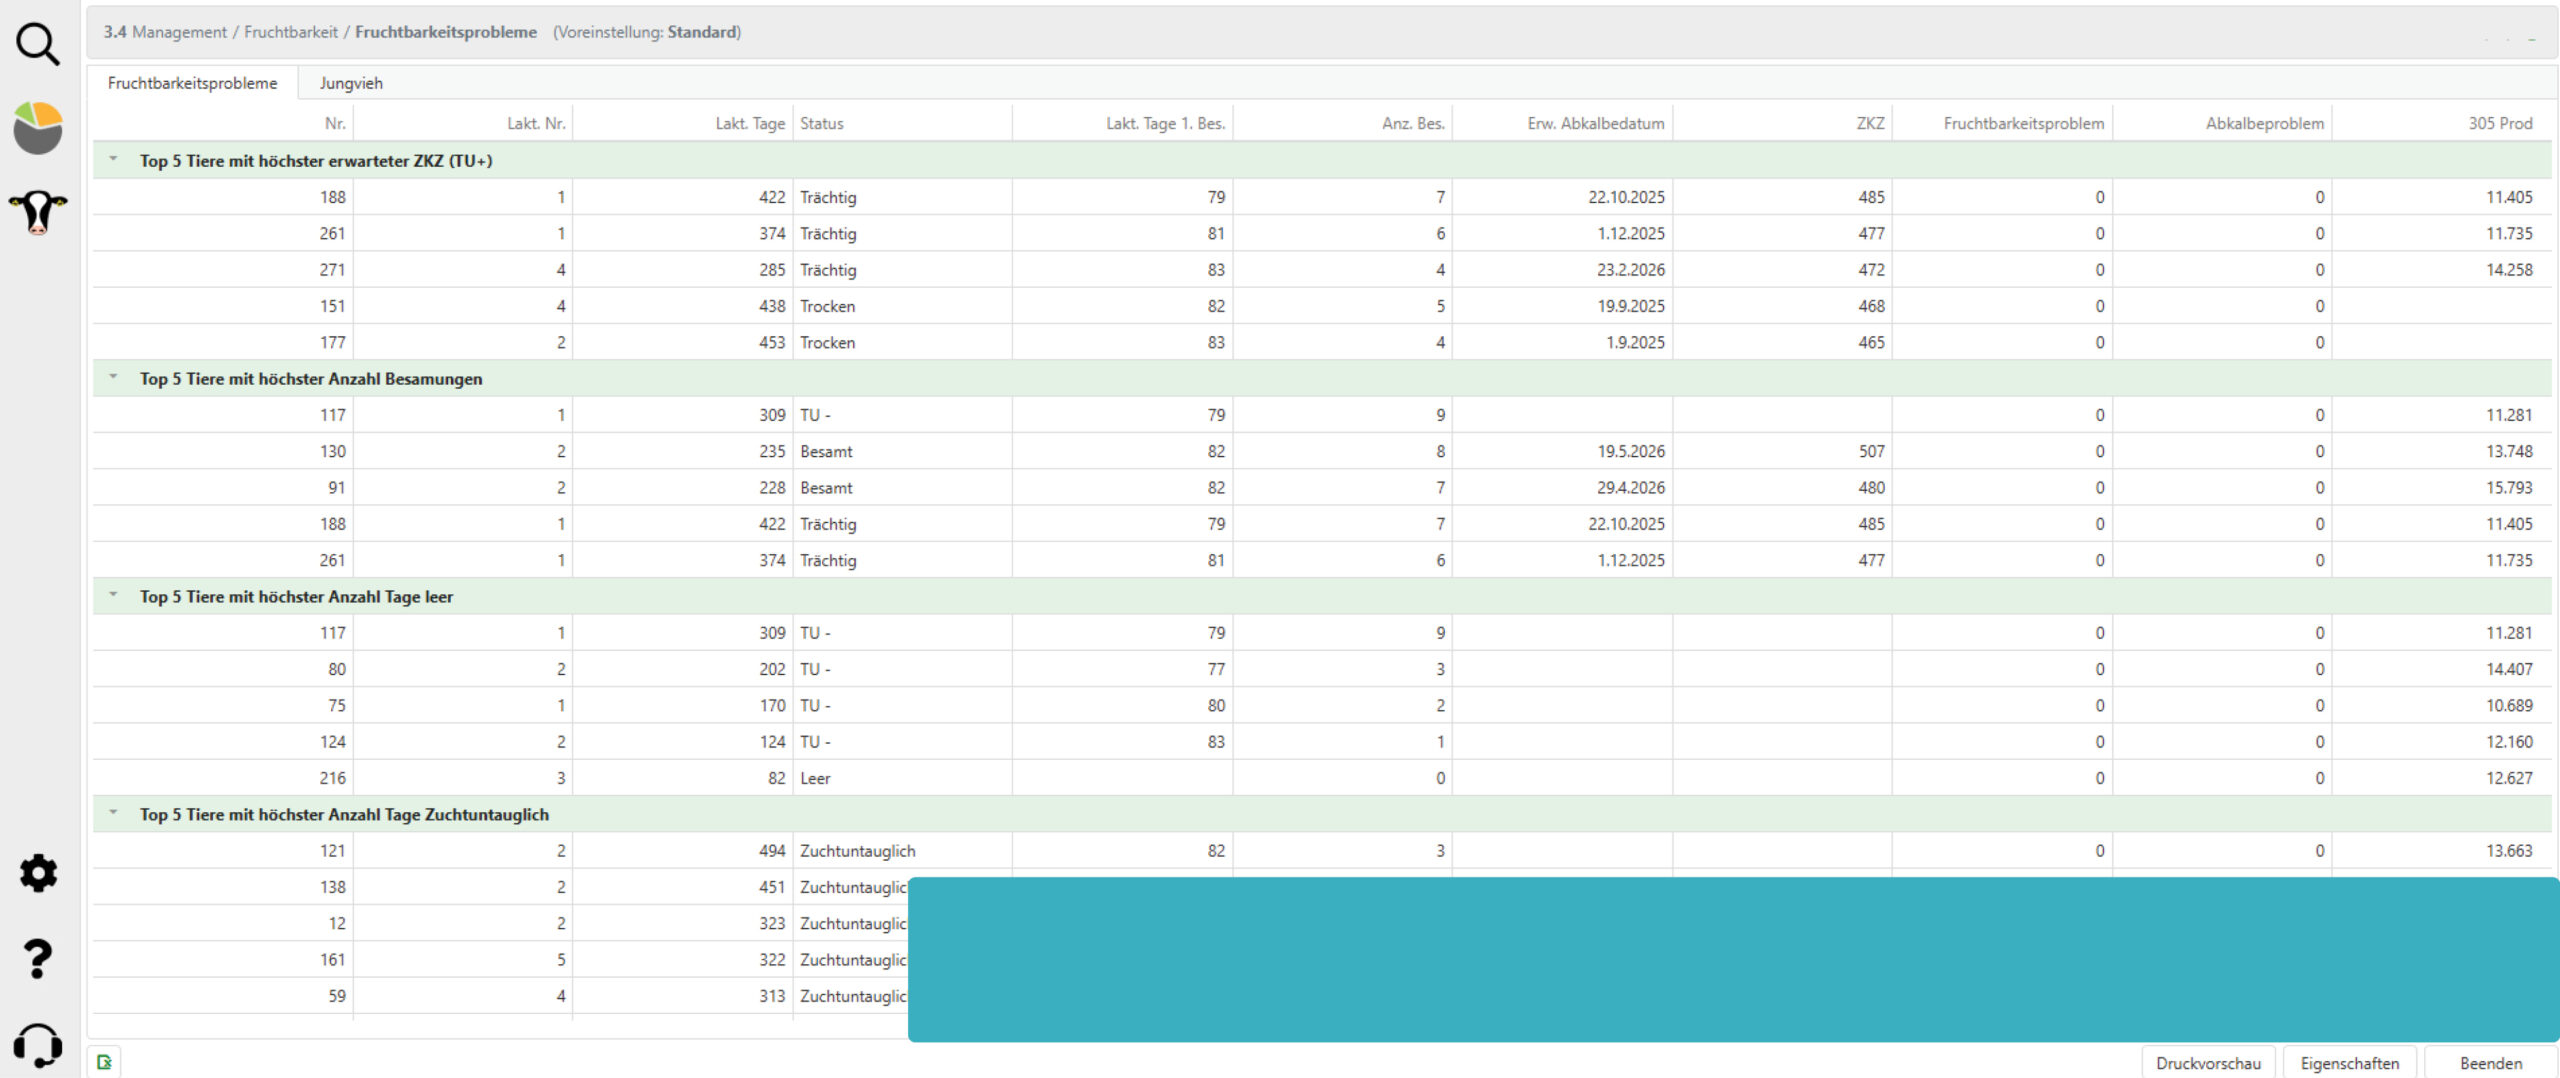Image resolution: width=2560 pixels, height=1078 pixels.
Task: Switch to the Jungvieh tab
Action: coord(351,83)
